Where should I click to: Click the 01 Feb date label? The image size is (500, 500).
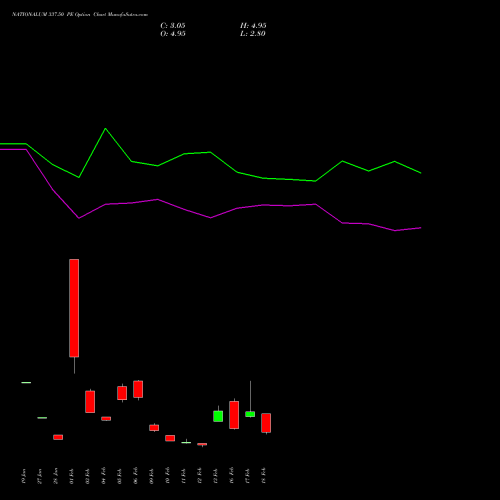pyautogui.click(x=72, y=476)
